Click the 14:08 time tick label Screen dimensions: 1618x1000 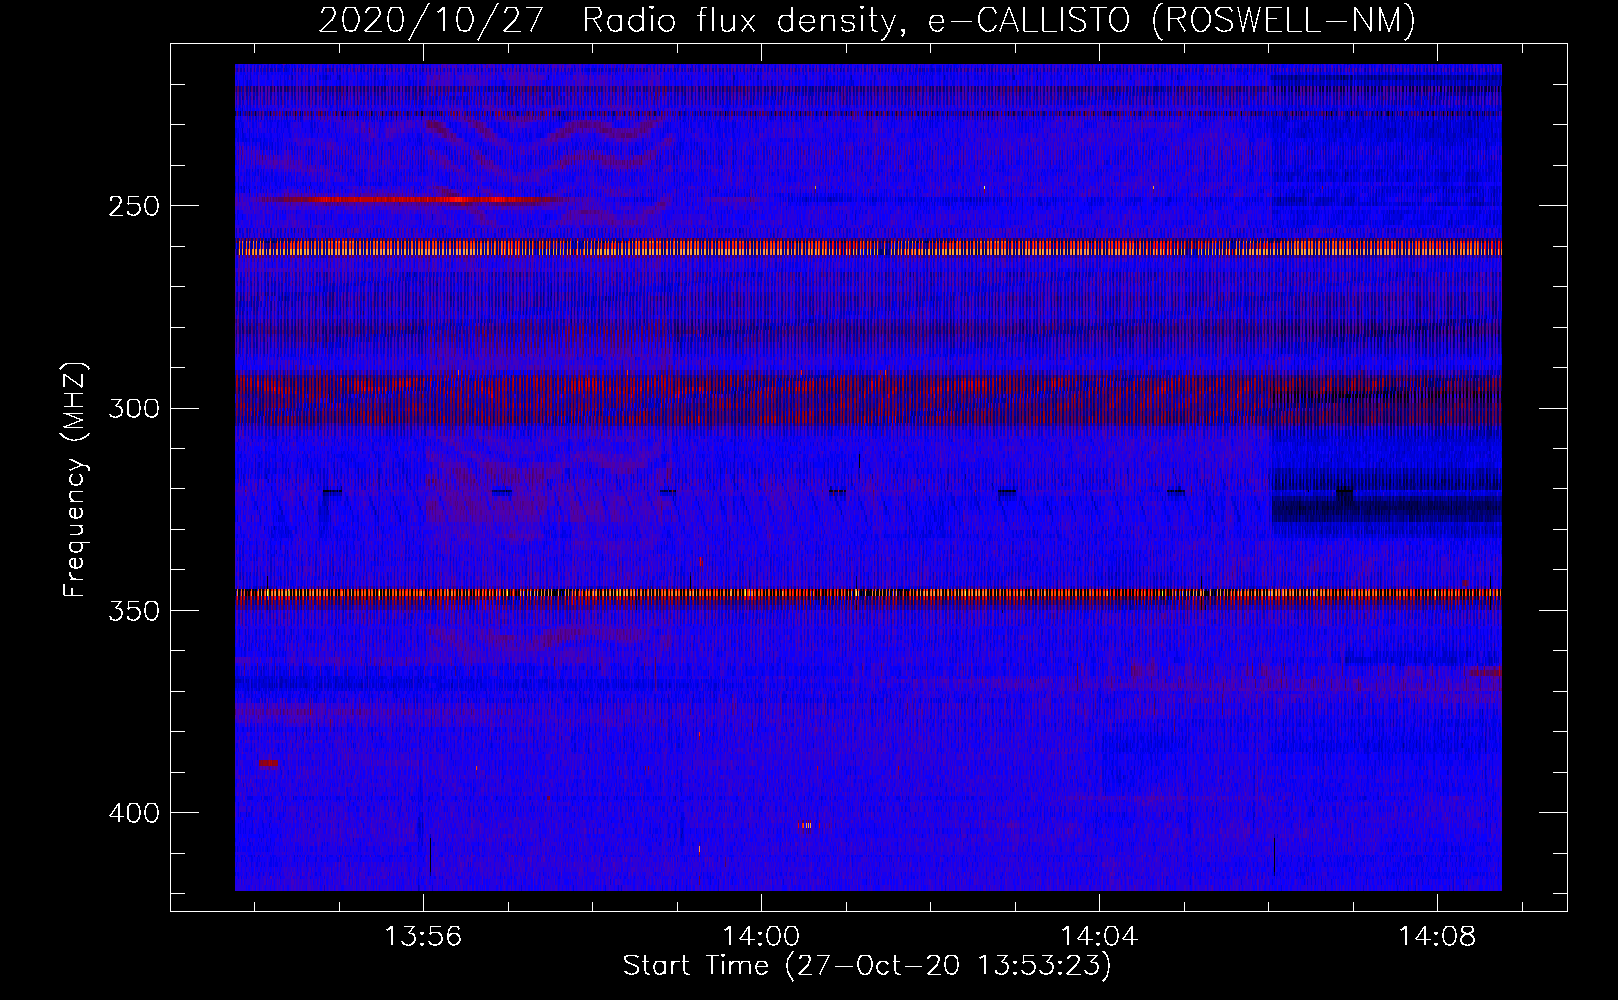[x=1437, y=937]
